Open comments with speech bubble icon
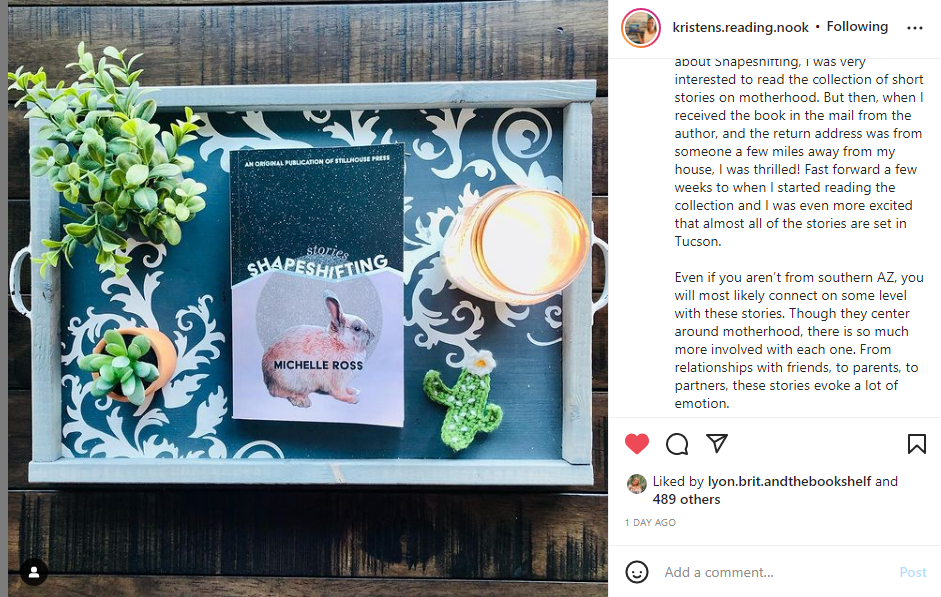The image size is (941, 597). [677, 444]
